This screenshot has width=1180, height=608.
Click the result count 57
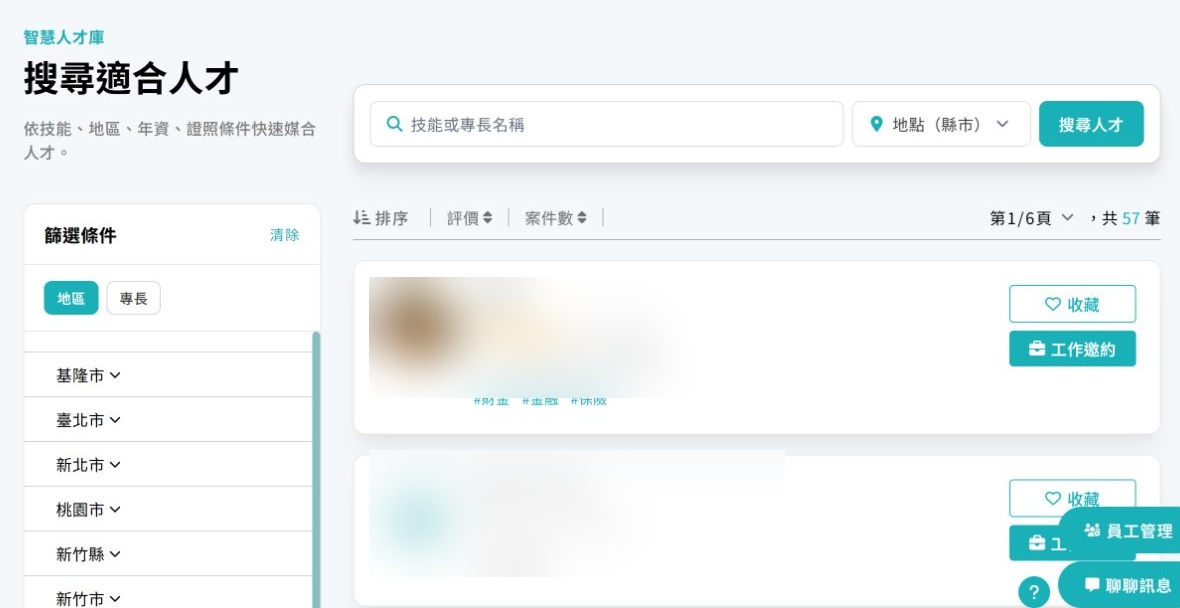[x=1131, y=218]
